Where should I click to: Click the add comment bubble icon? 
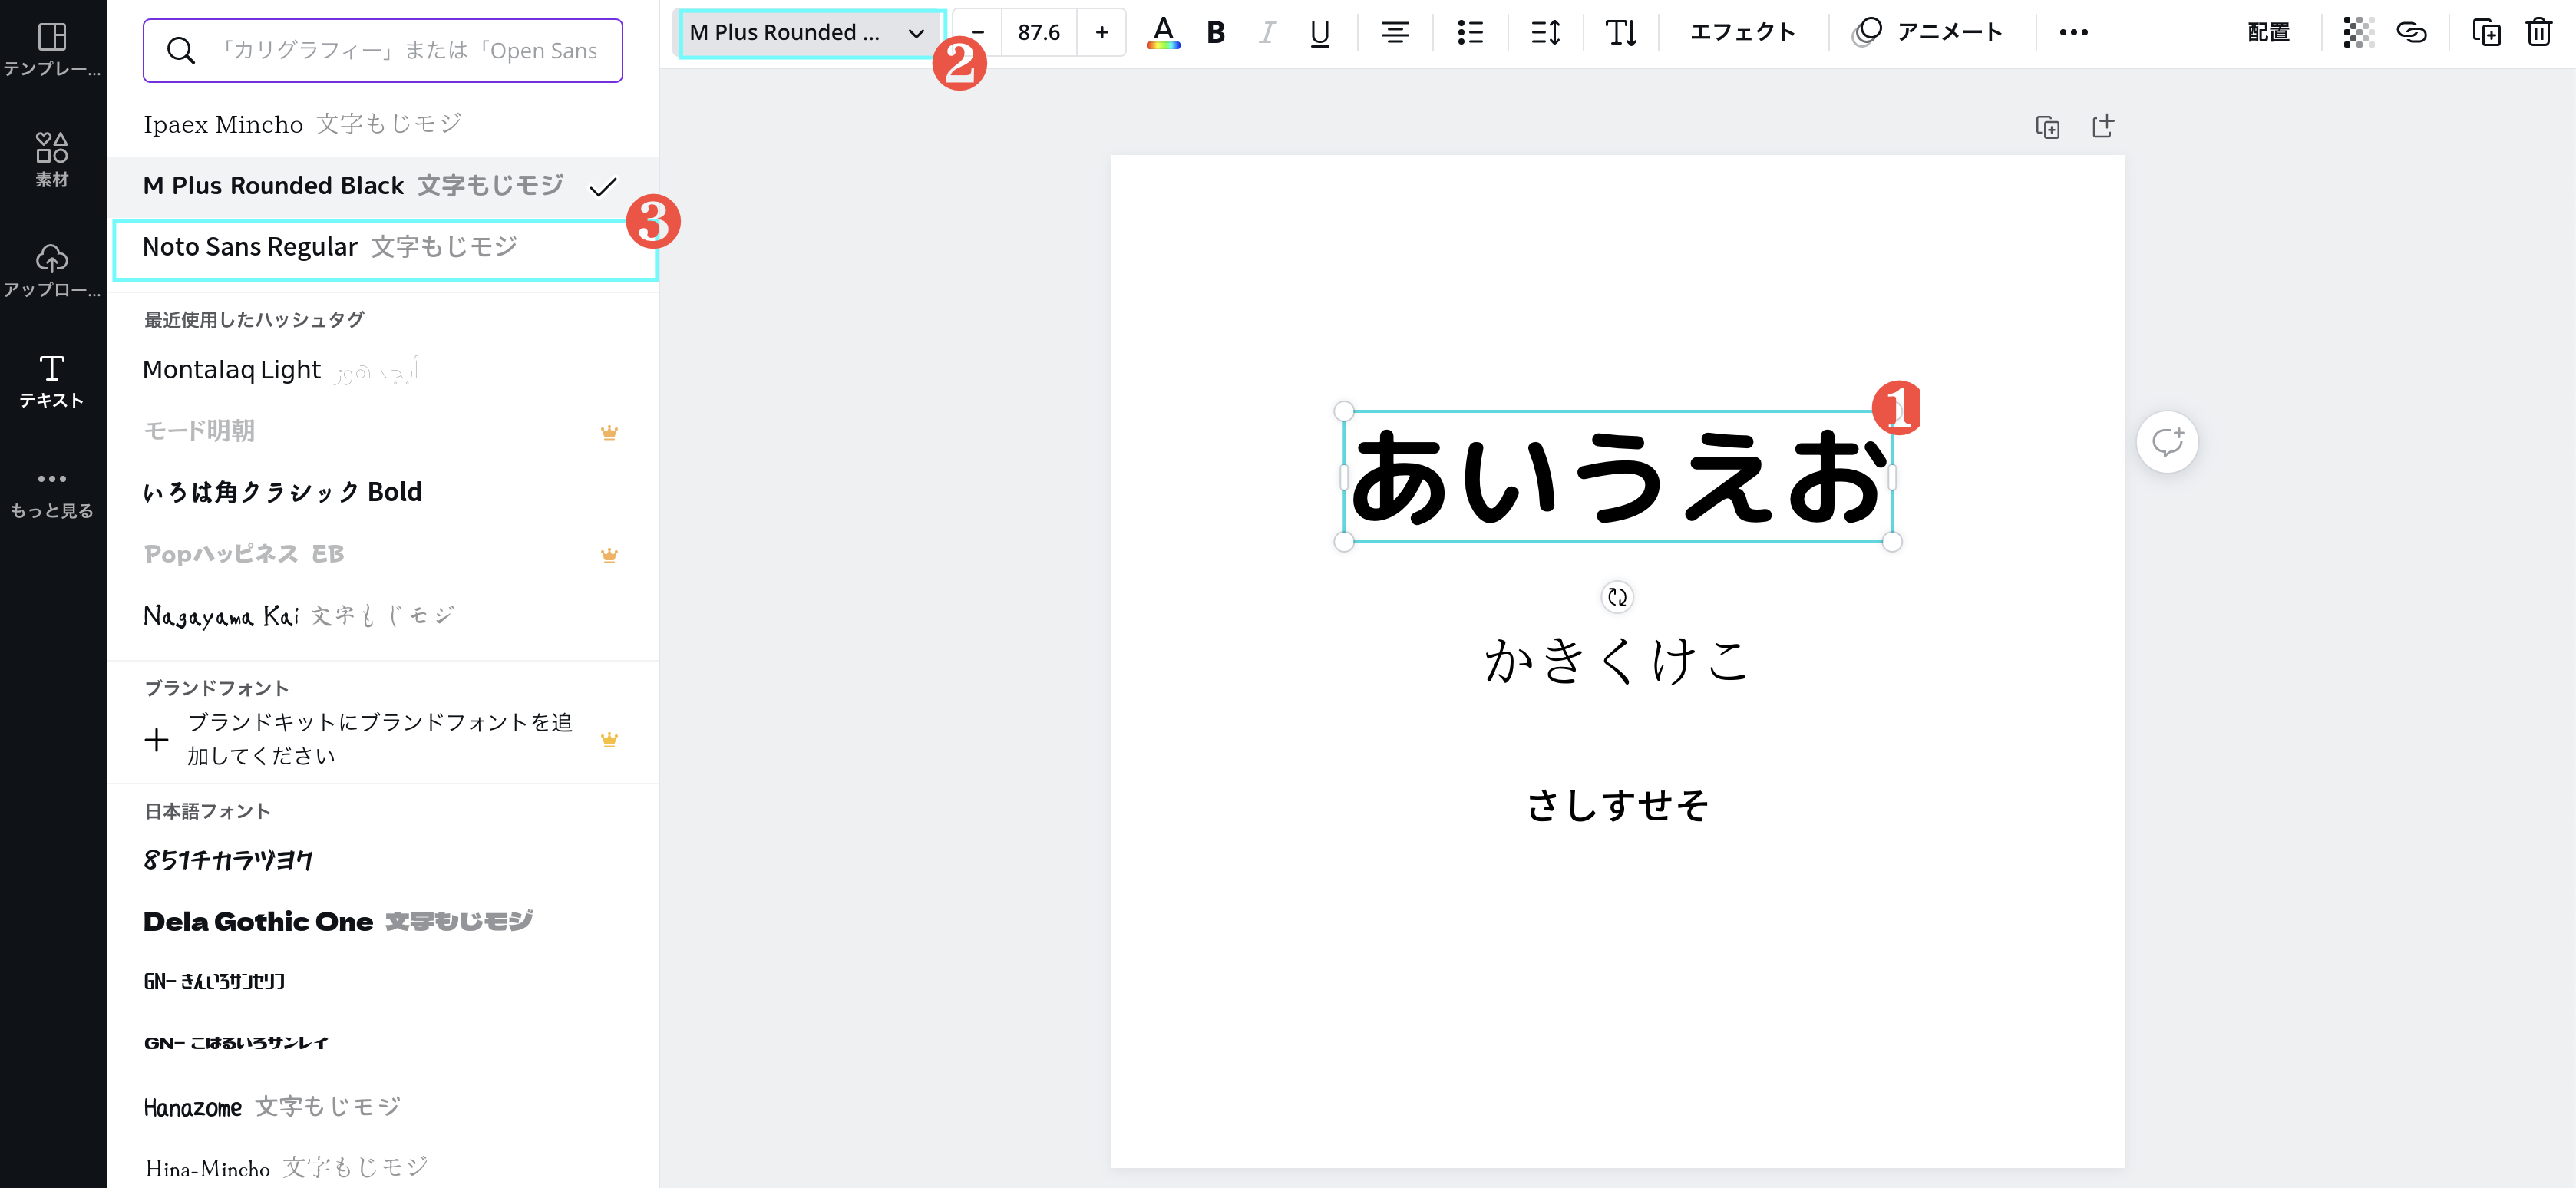tap(2167, 441)
